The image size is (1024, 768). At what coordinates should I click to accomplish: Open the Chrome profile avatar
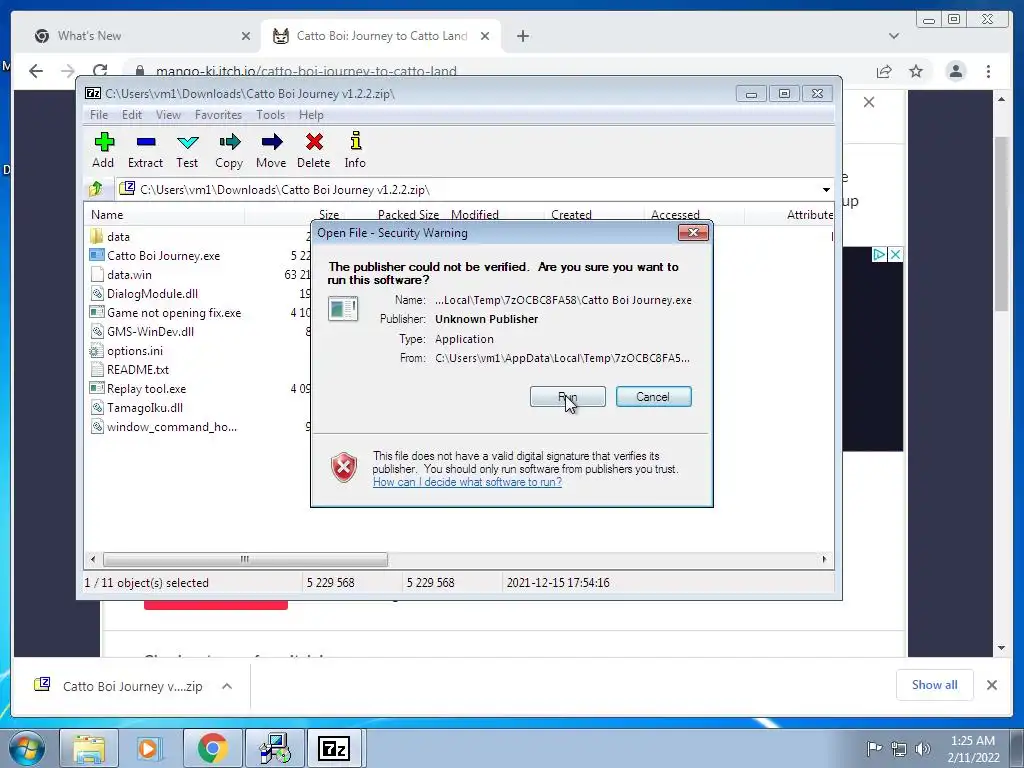tap(955, 71)
